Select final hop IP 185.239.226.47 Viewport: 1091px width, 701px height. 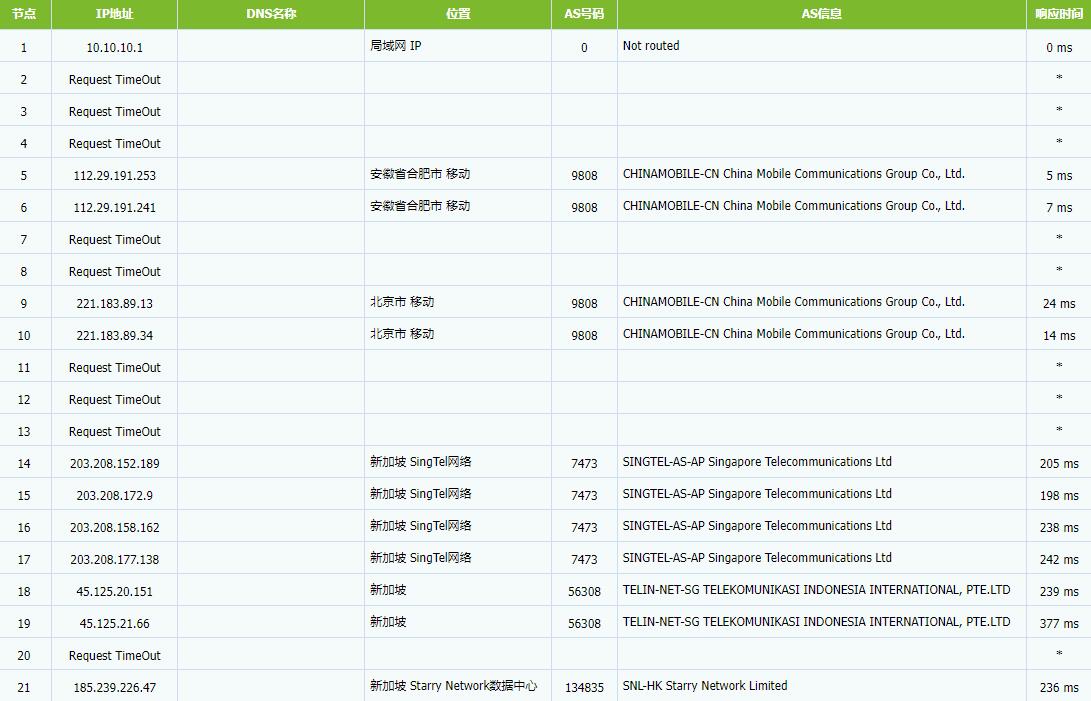(114, 688)
